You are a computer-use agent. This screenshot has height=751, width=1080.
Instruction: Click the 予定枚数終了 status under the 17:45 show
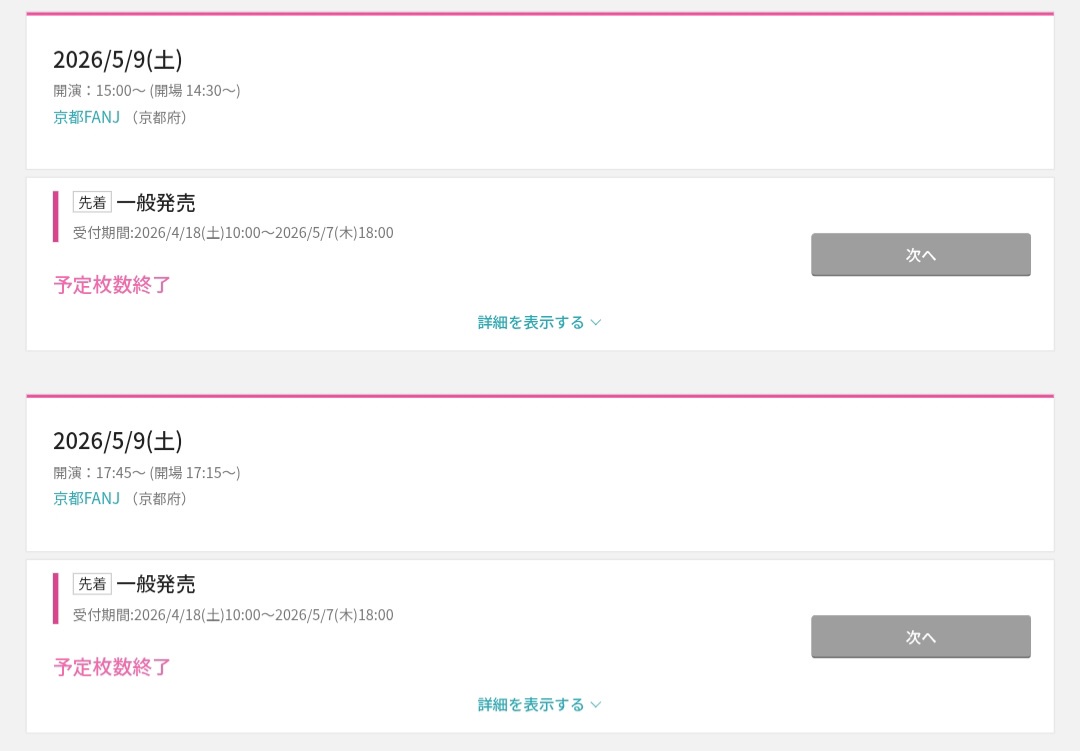[x=112, y=667]
